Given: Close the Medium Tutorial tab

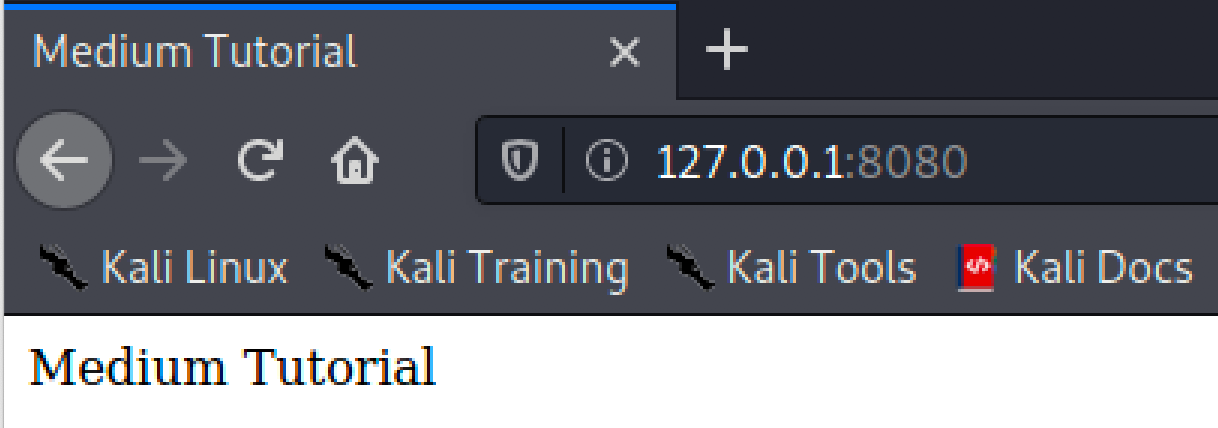Looking at the screenshot, I should [625, 51].
